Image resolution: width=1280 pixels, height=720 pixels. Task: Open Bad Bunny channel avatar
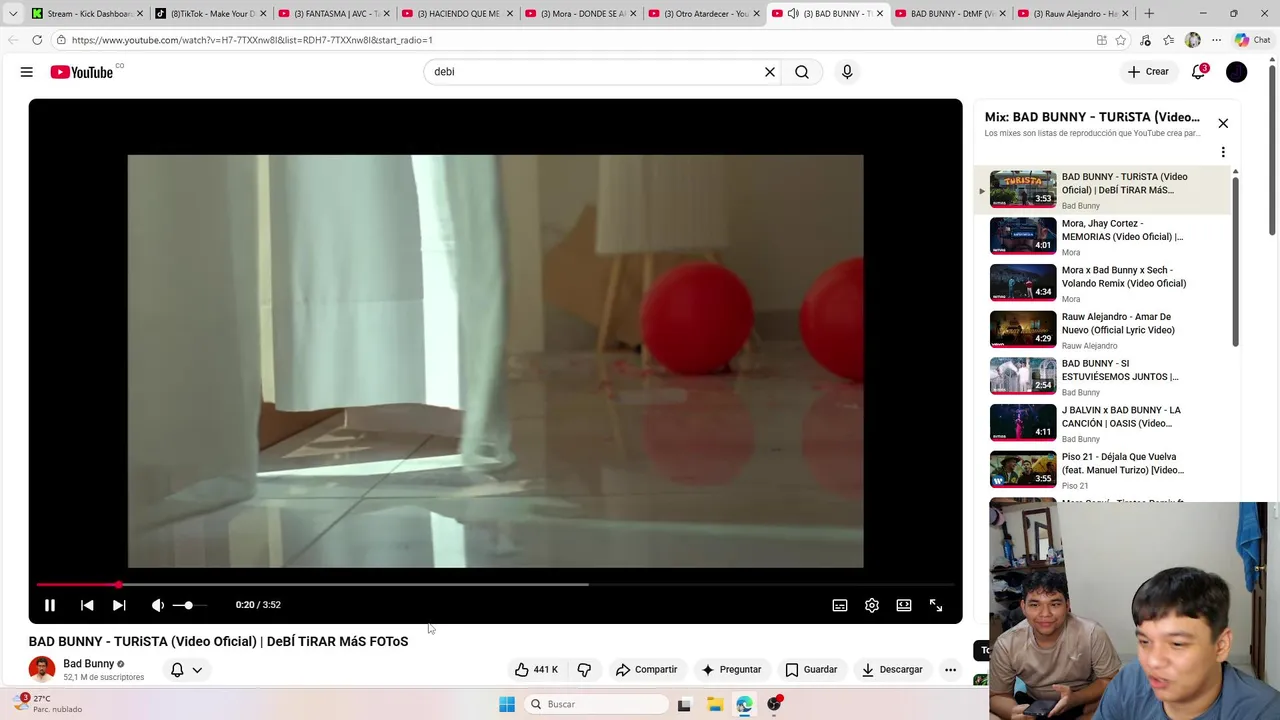pos(42,669)
